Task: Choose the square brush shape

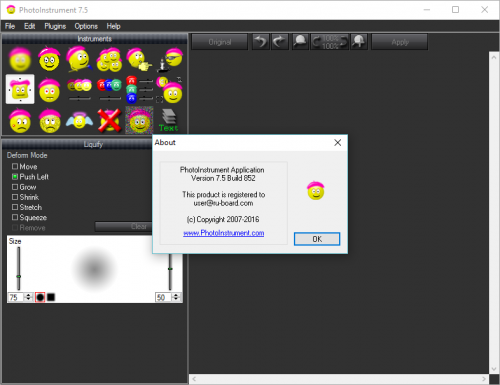Action: [51, 297]
